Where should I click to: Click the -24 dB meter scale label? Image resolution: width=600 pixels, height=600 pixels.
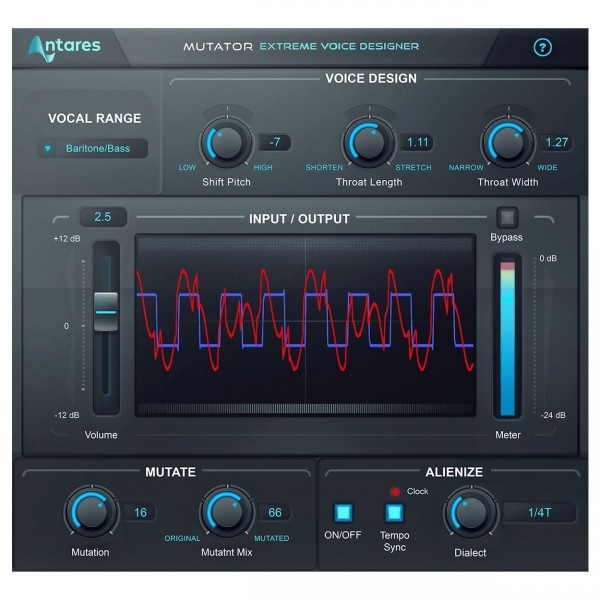pyautogui.click(x=553, y=415)
